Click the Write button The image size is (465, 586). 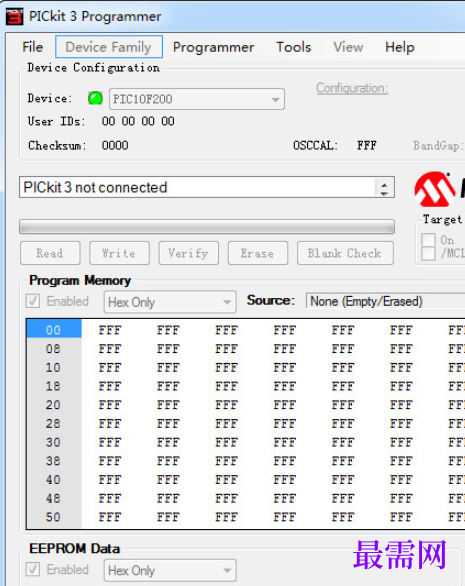[x=119, y=253]
